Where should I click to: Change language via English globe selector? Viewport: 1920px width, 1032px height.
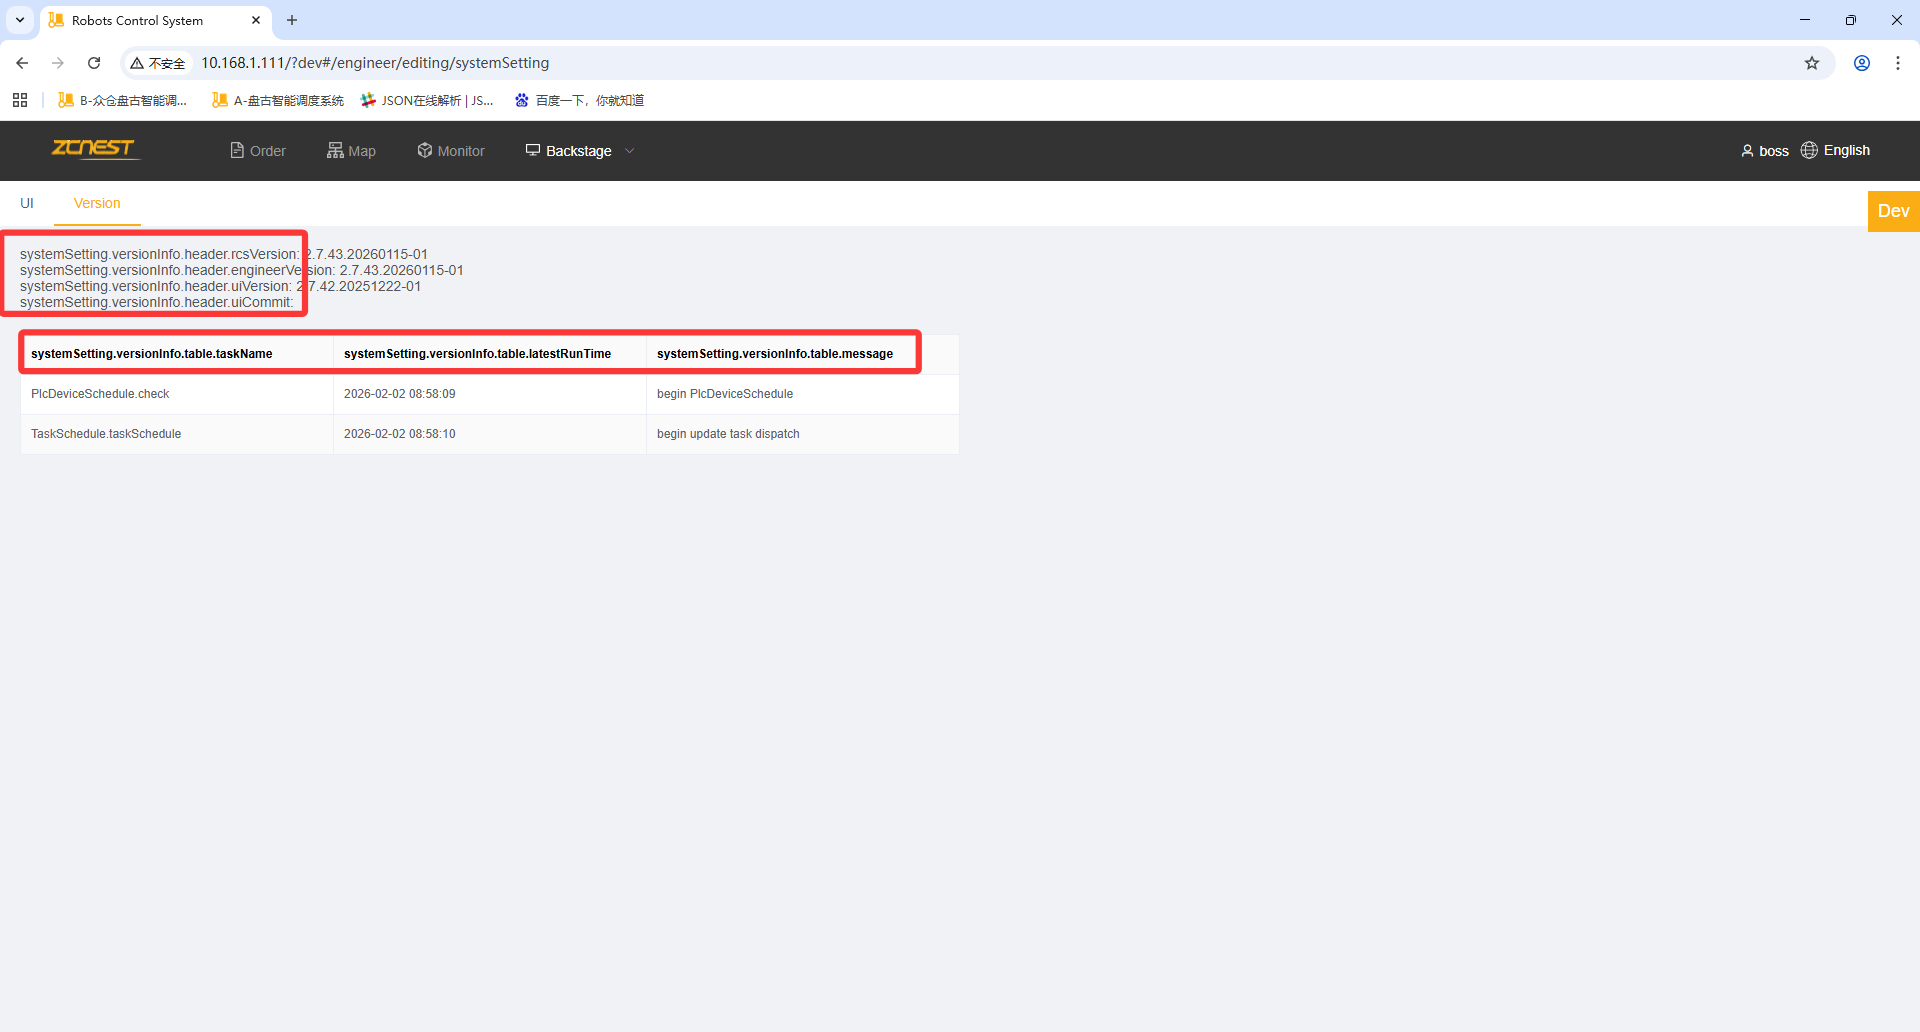tap(1836, 151)
